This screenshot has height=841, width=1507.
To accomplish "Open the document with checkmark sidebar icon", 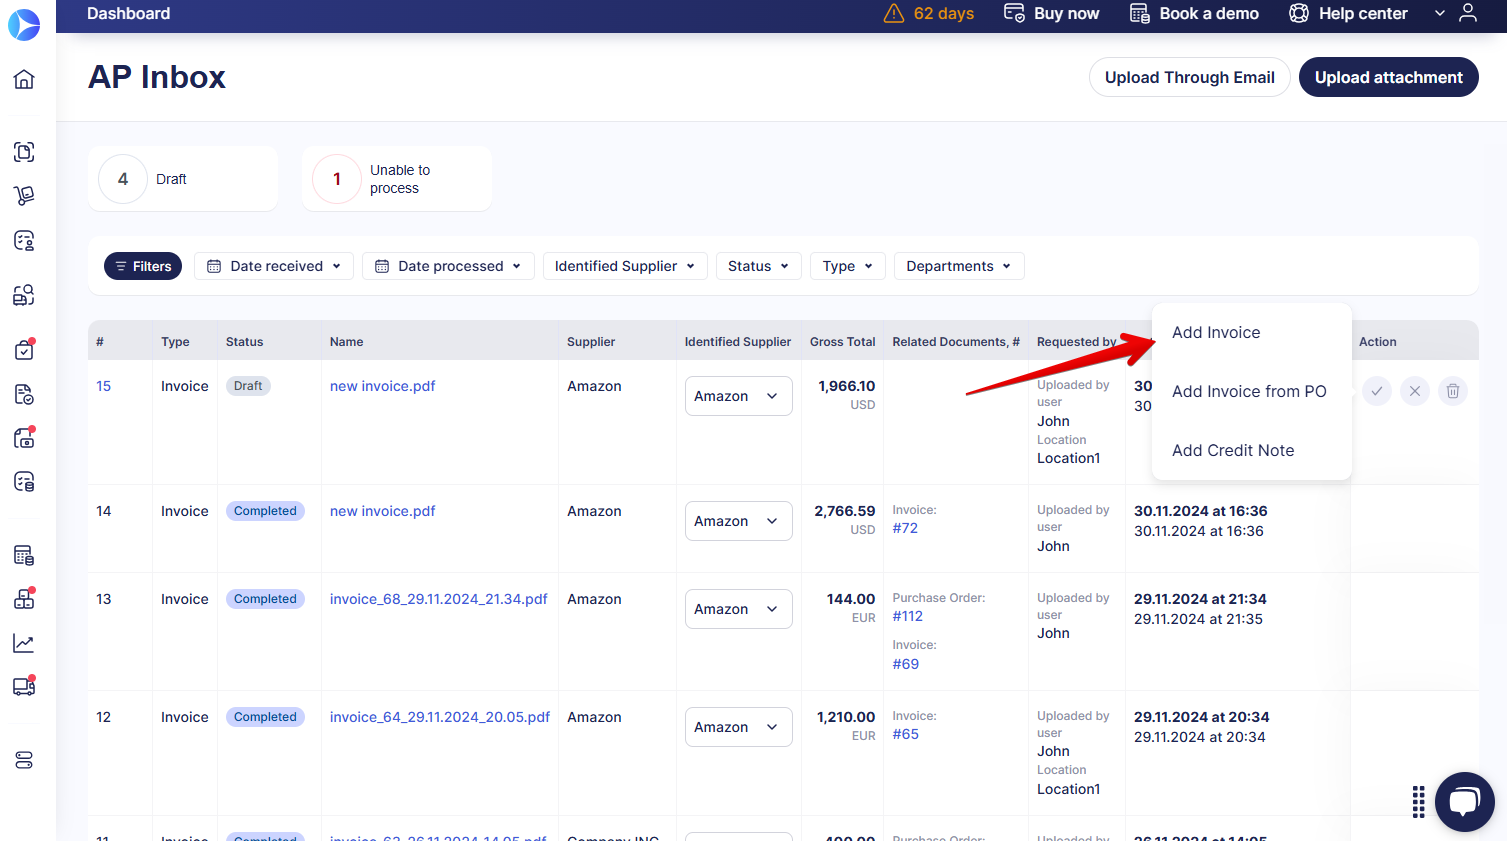I will [x=24, y=394].
